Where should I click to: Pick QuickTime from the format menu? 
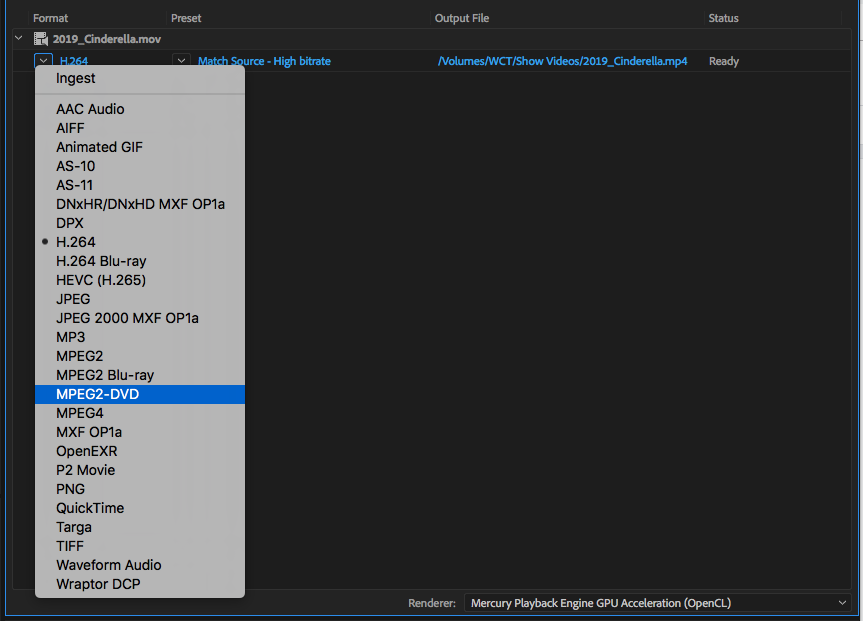[x=90, y=508]
